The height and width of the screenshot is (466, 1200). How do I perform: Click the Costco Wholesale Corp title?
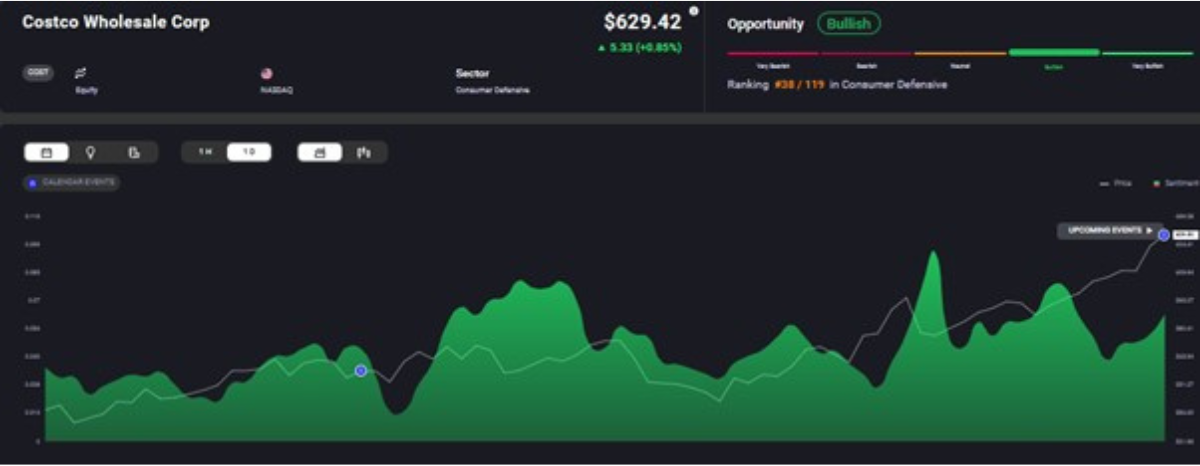116,22
